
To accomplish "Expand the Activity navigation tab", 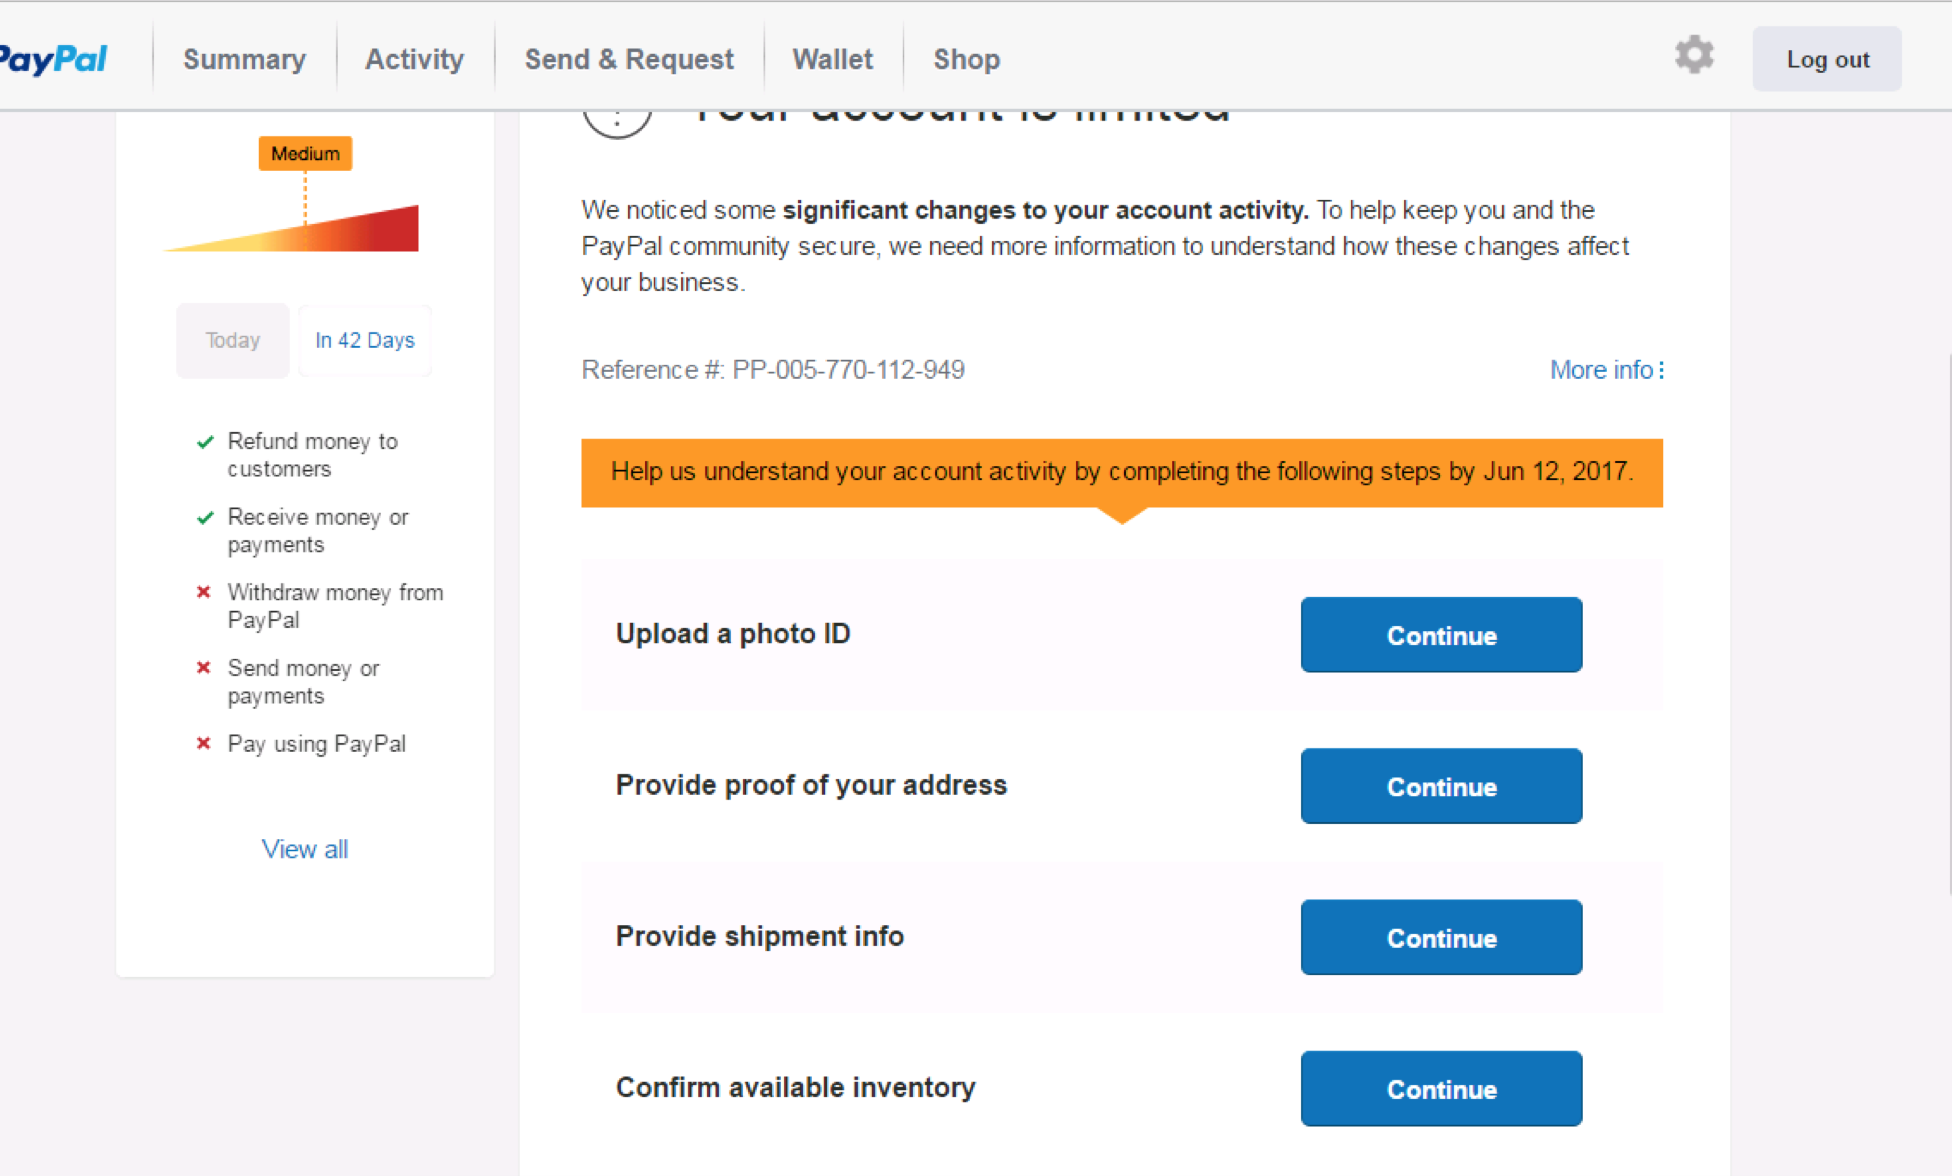I will 415,59.
